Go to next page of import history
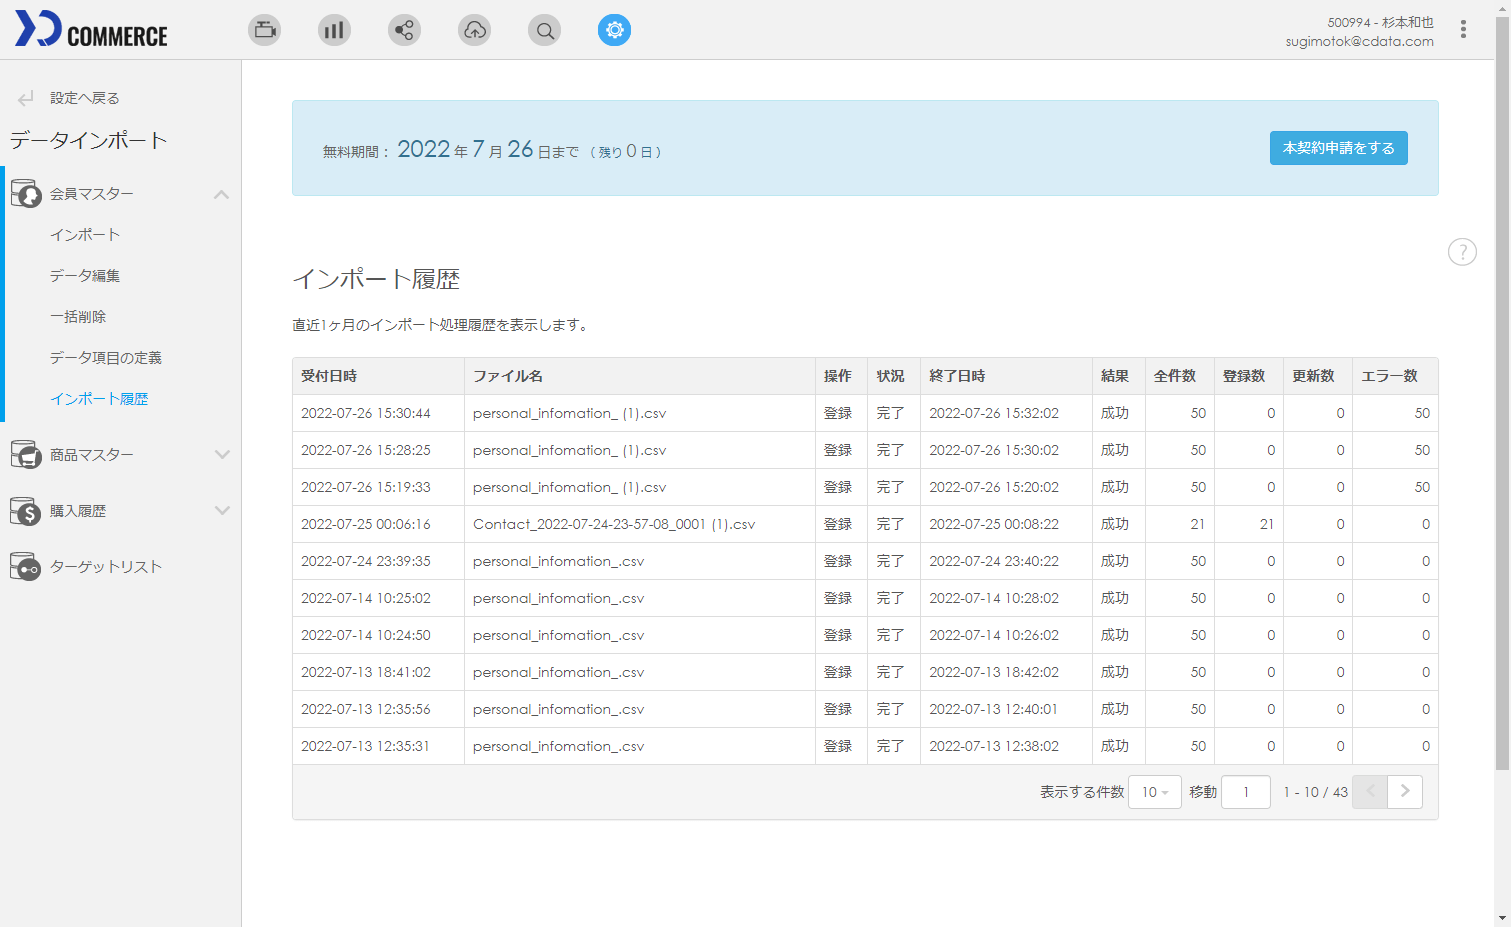Image resolution: width=1511 pixels, height=927 pixels. click(x=1404, y=792)
